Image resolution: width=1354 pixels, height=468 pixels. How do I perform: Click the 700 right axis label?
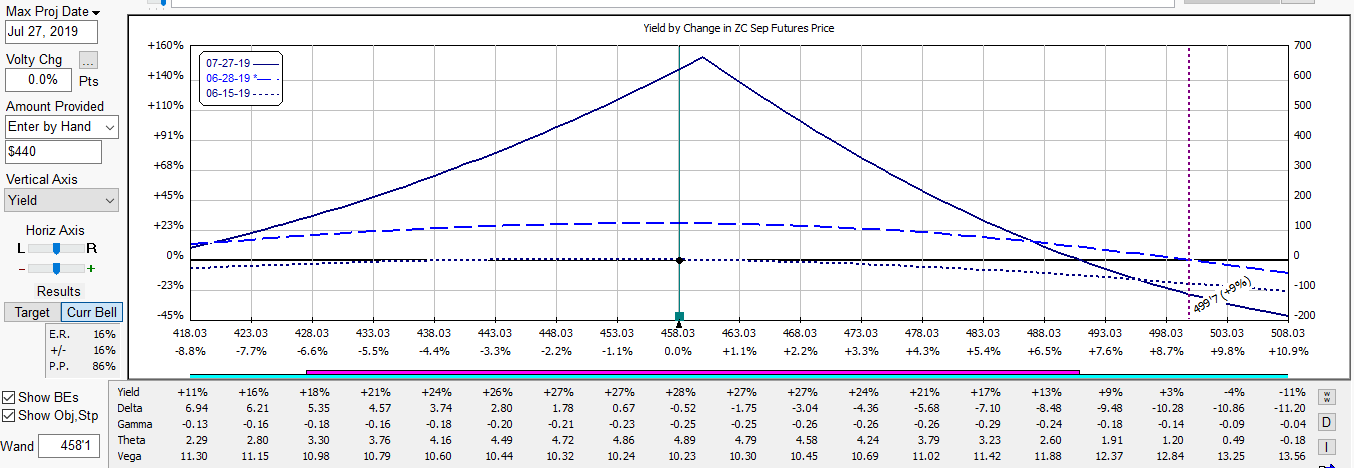[1302, 46]
